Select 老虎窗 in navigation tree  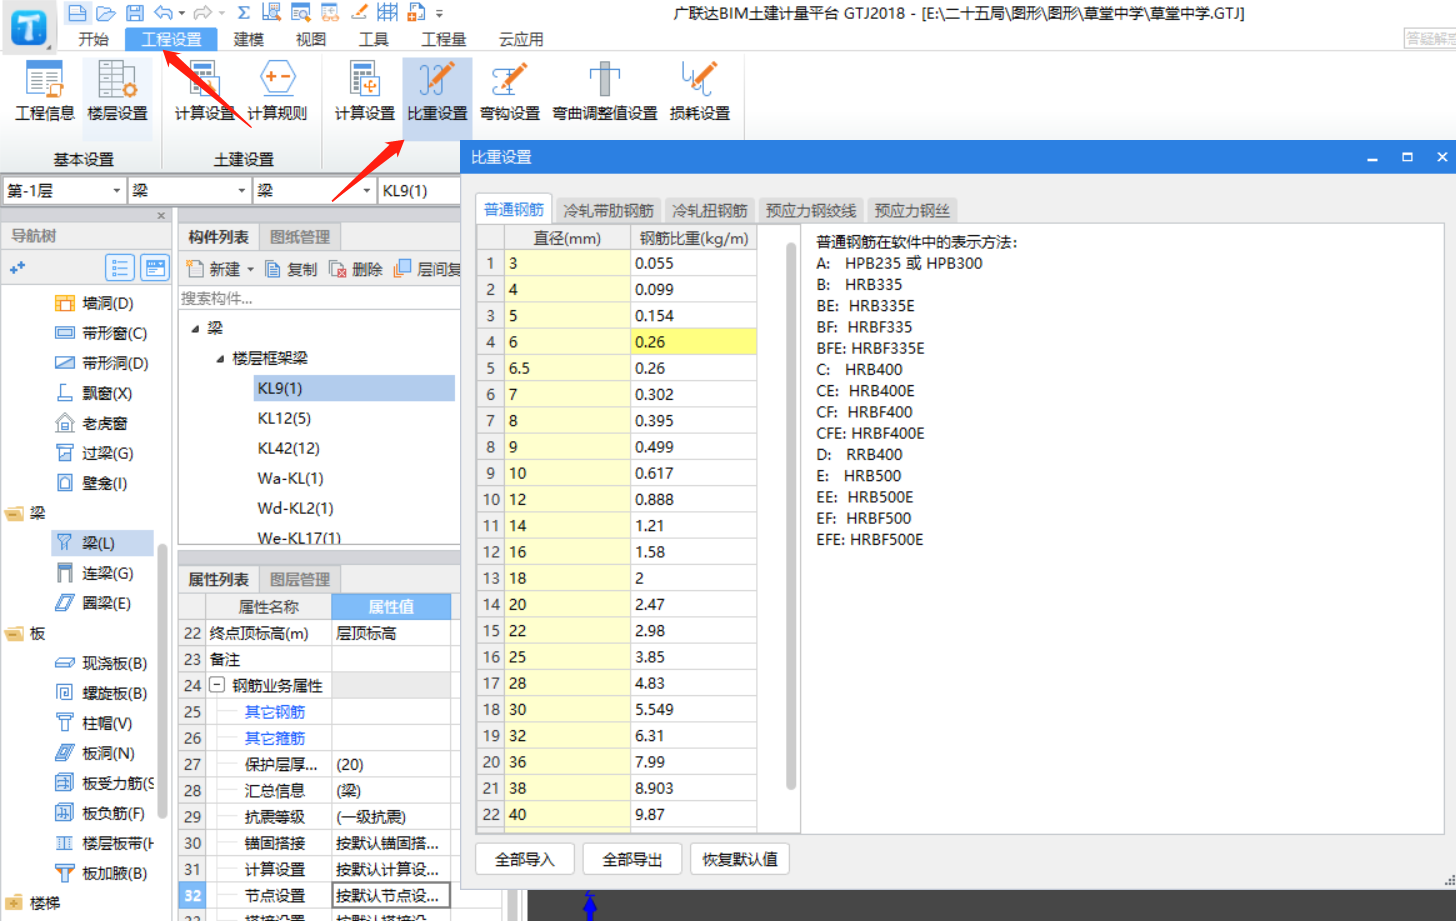(91, 423)
